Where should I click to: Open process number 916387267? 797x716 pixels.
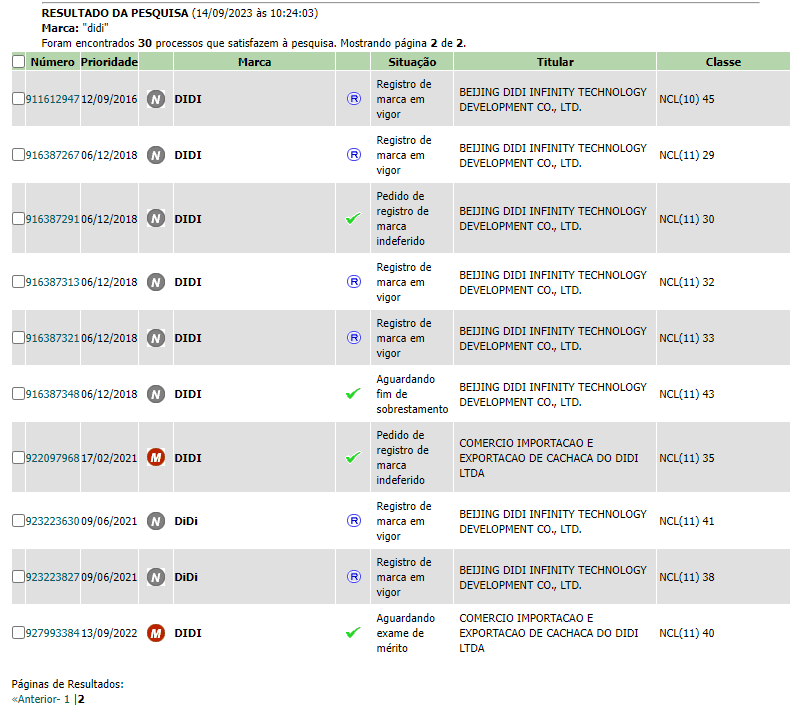[x=53, y=155]
